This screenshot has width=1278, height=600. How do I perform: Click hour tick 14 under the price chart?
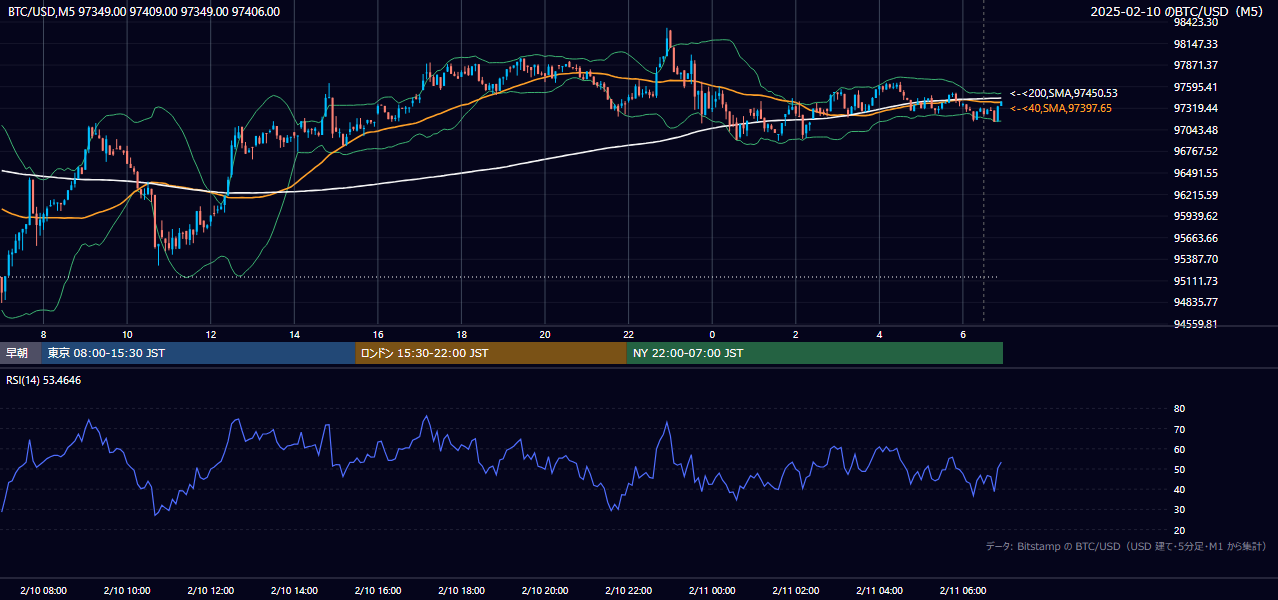click(x=294, y=334)
